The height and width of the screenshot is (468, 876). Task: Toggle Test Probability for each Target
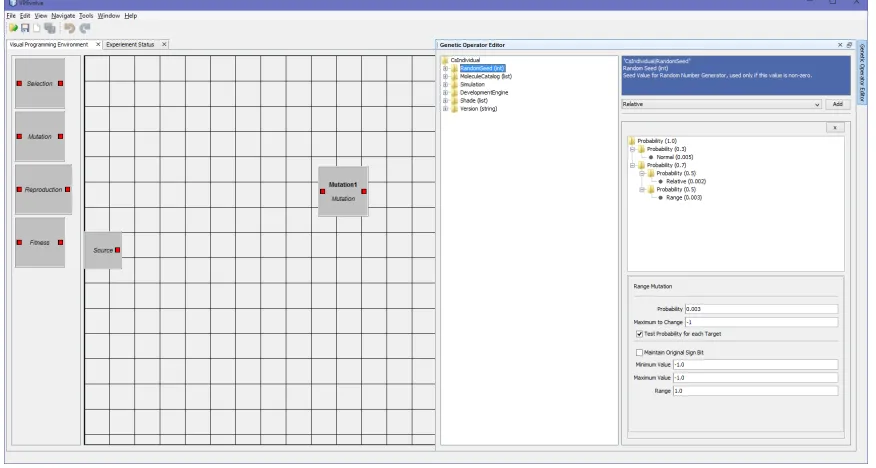(x=639, y=334)
